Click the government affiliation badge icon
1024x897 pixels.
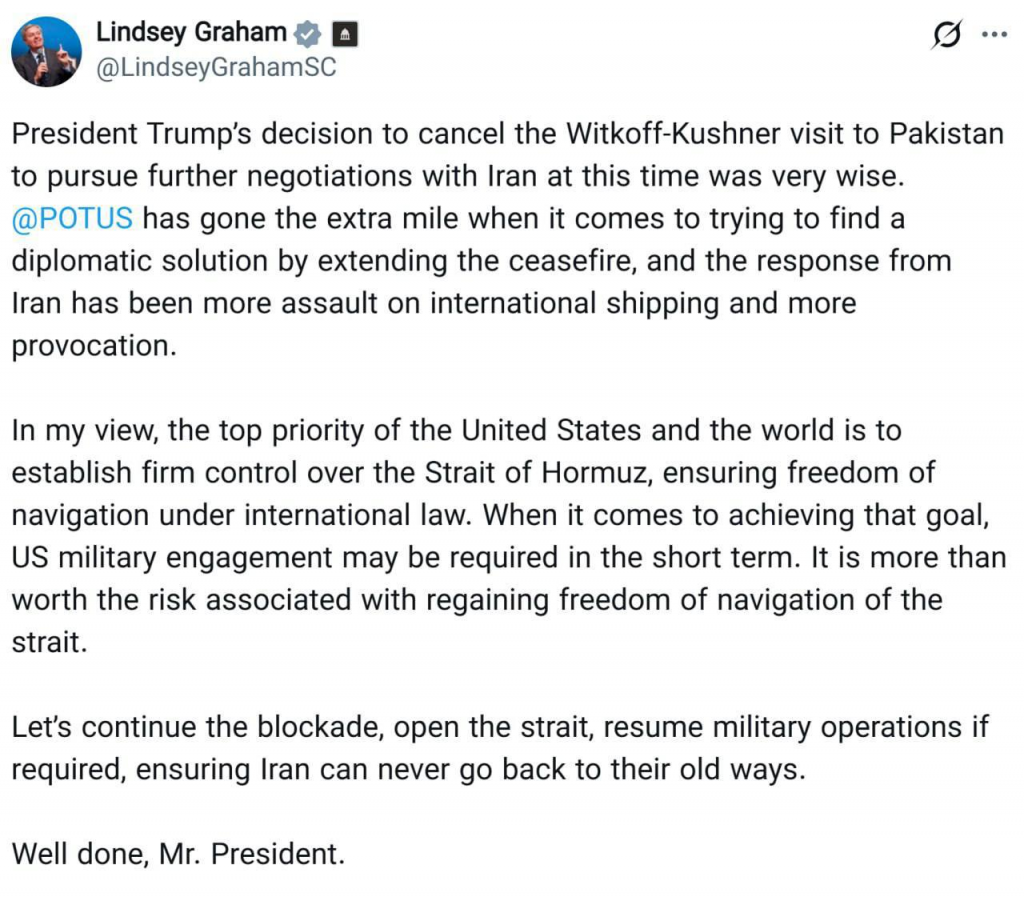343,34
